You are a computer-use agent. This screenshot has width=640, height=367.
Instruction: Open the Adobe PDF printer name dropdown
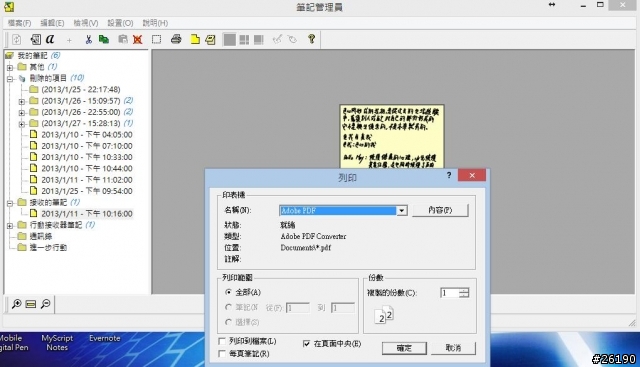pos(402,211)
